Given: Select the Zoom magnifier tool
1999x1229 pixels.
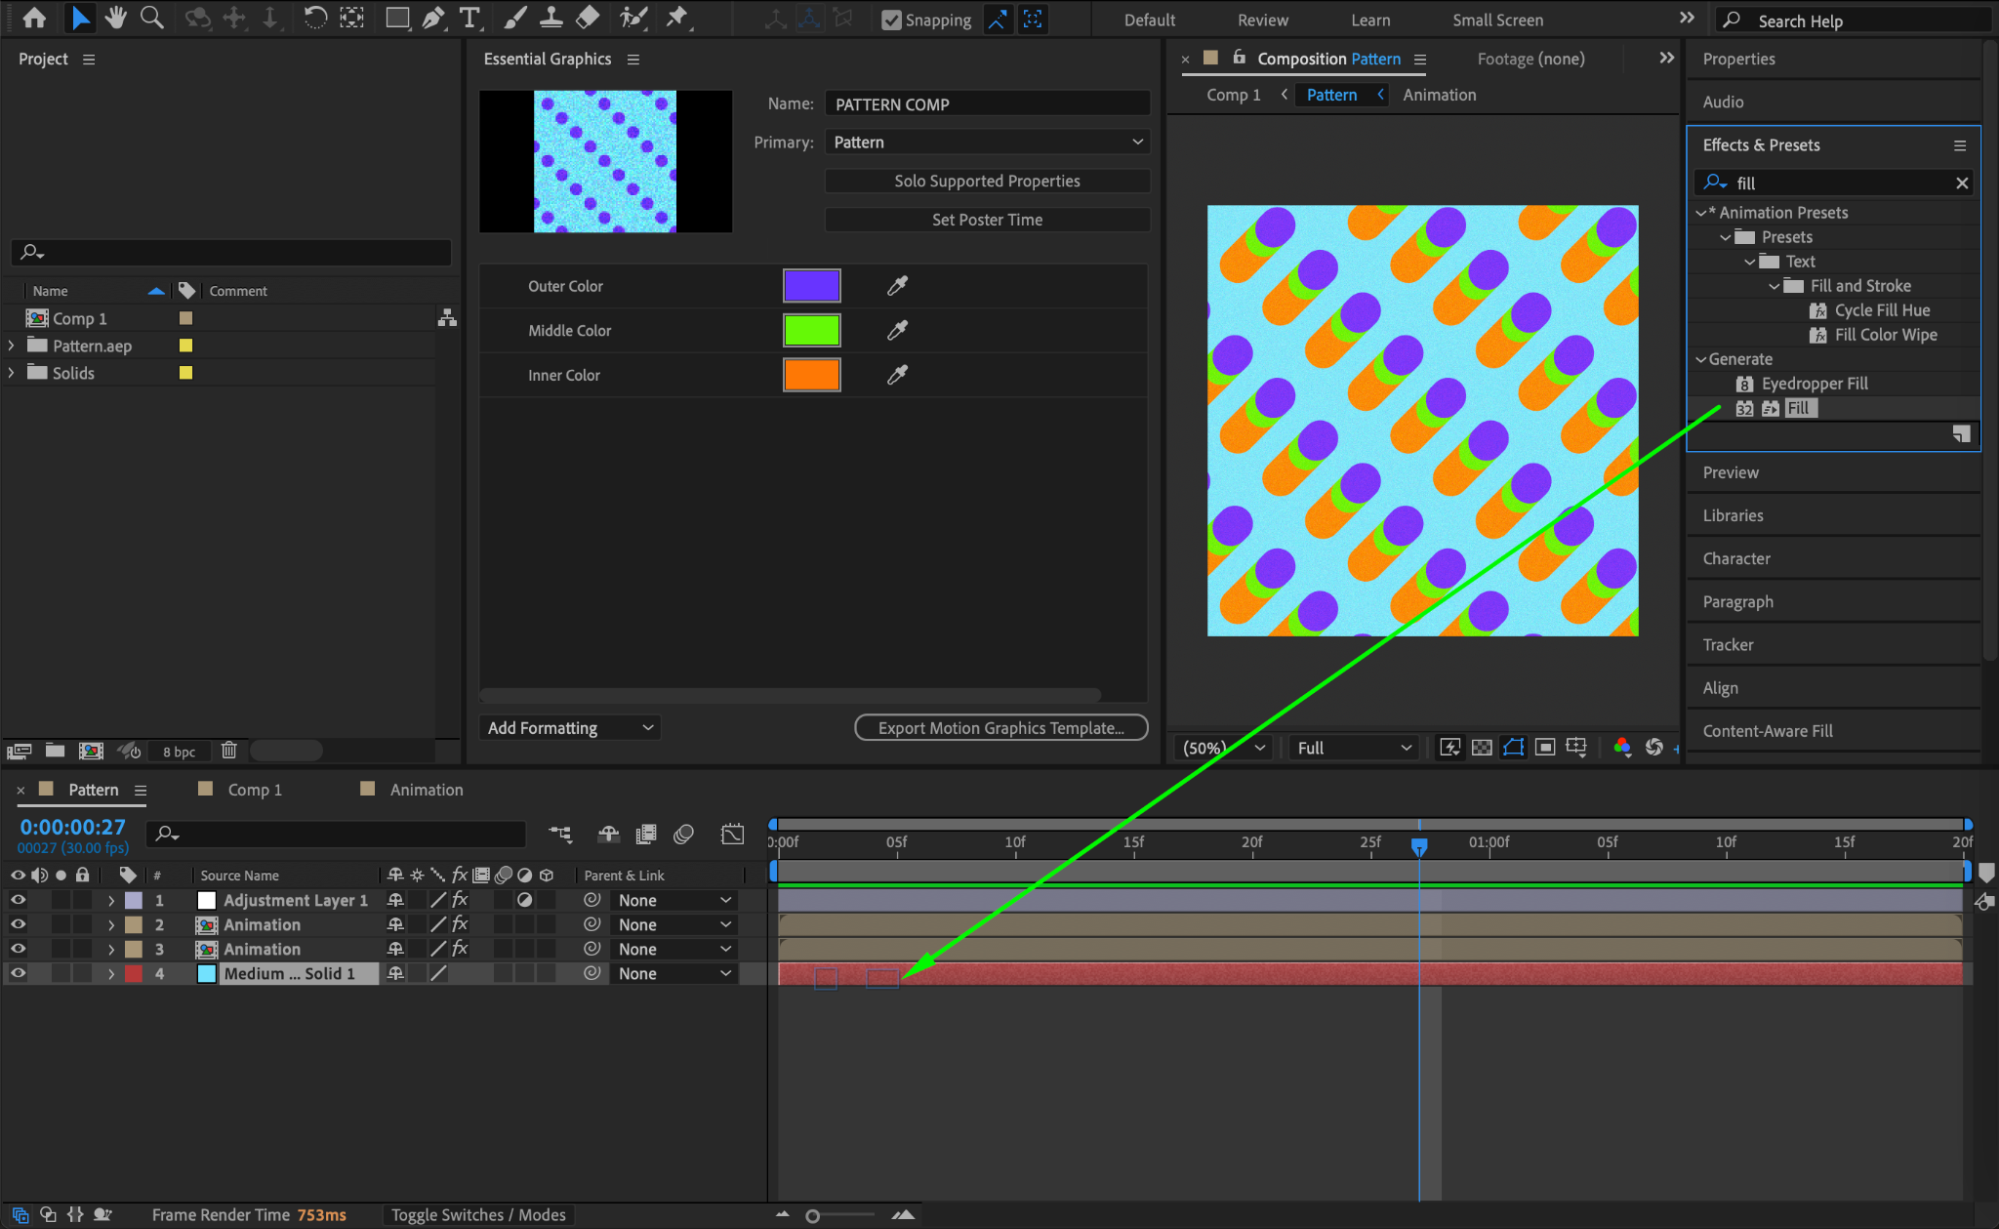Looking at the screenshot, I should click(x=151, y=18).
